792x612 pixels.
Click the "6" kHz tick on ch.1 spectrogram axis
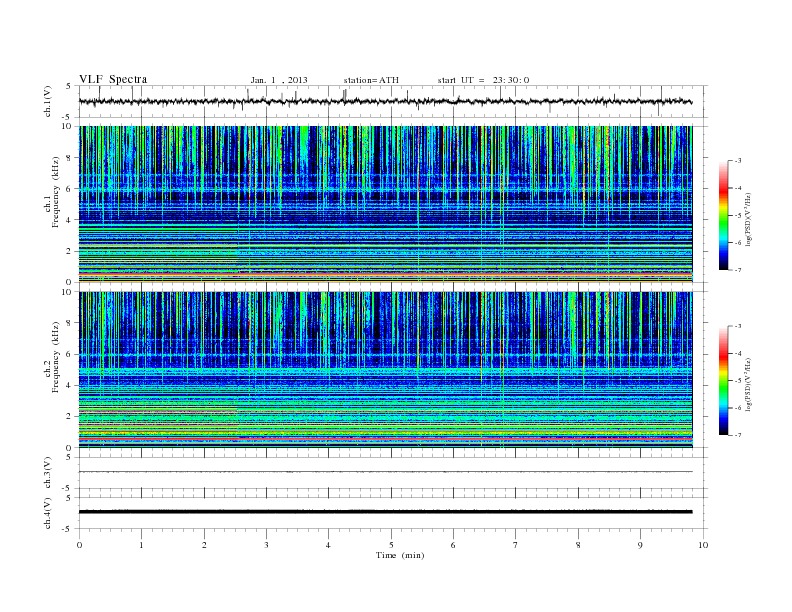click(69, 189)
